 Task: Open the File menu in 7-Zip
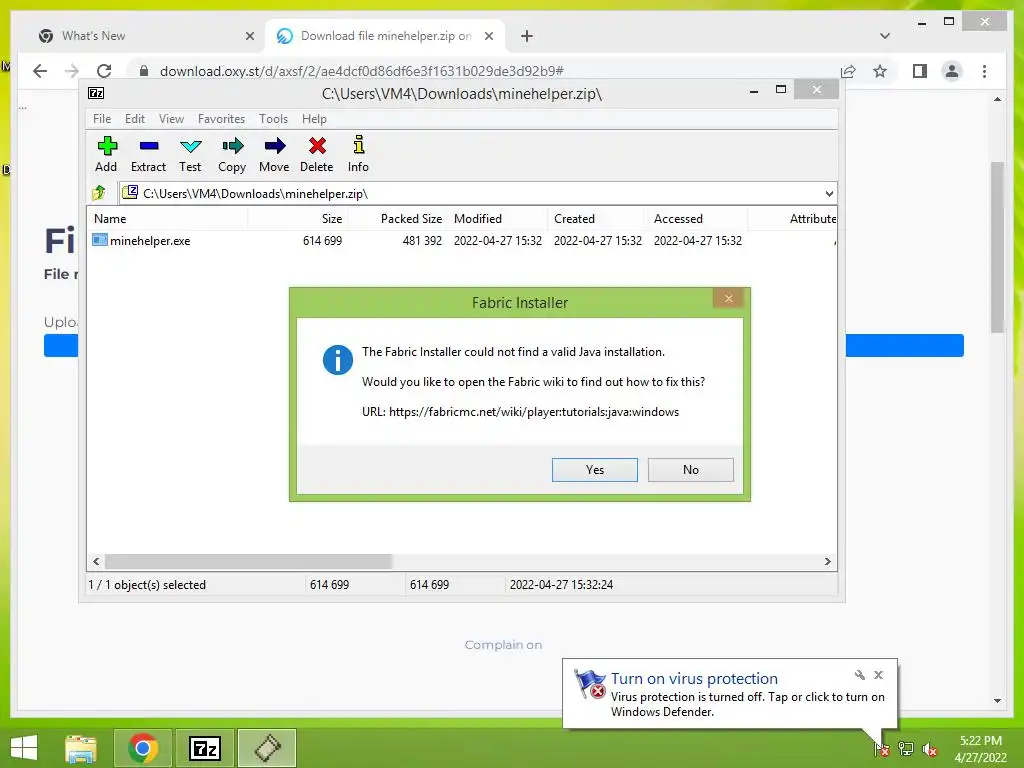click(x=102, y=119)
